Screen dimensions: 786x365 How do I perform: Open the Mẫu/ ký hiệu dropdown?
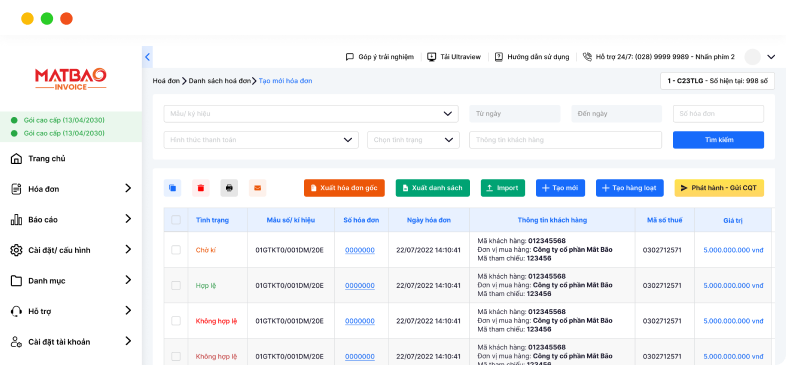coord(311,114)
